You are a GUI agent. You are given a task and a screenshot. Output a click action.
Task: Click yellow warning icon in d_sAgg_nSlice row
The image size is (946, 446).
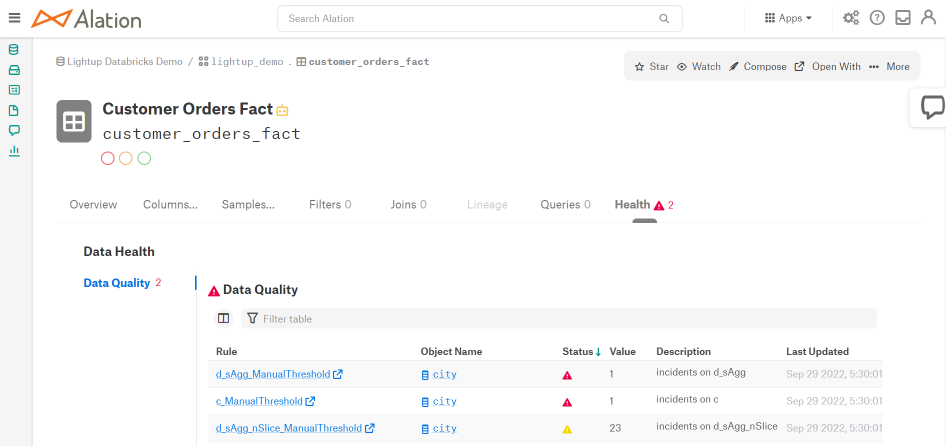567,429
